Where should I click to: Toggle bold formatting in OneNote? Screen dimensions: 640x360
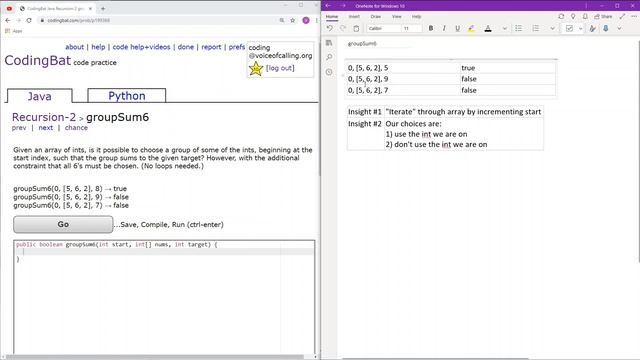click(431, 28)
